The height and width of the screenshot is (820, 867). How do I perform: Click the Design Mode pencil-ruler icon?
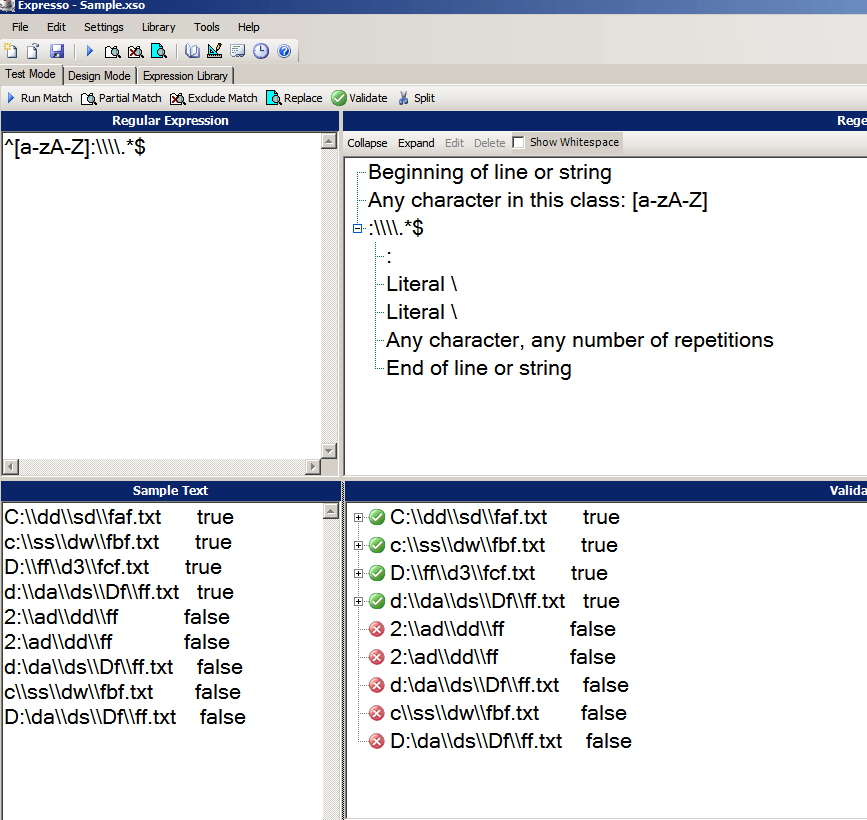coord(215,51)
